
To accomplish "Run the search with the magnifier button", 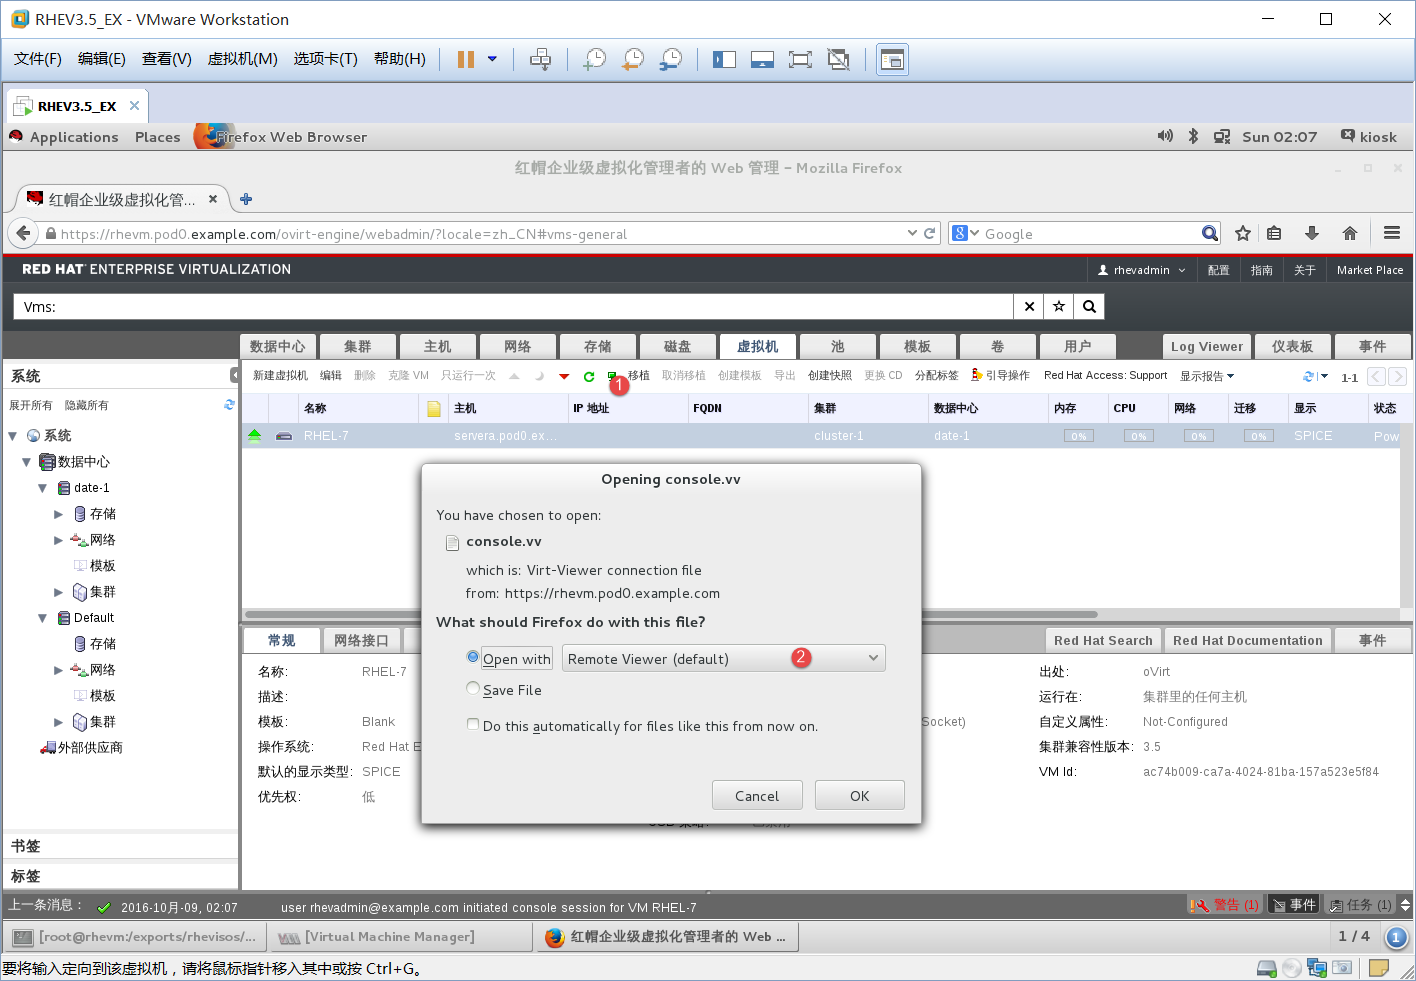I will 1090,307.
